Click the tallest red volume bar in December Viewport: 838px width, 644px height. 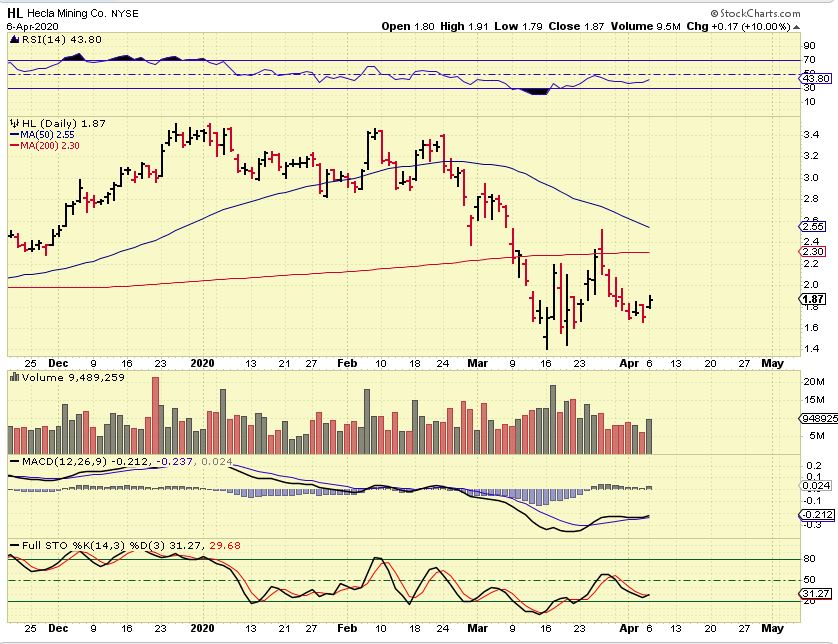tap(156, 416)
